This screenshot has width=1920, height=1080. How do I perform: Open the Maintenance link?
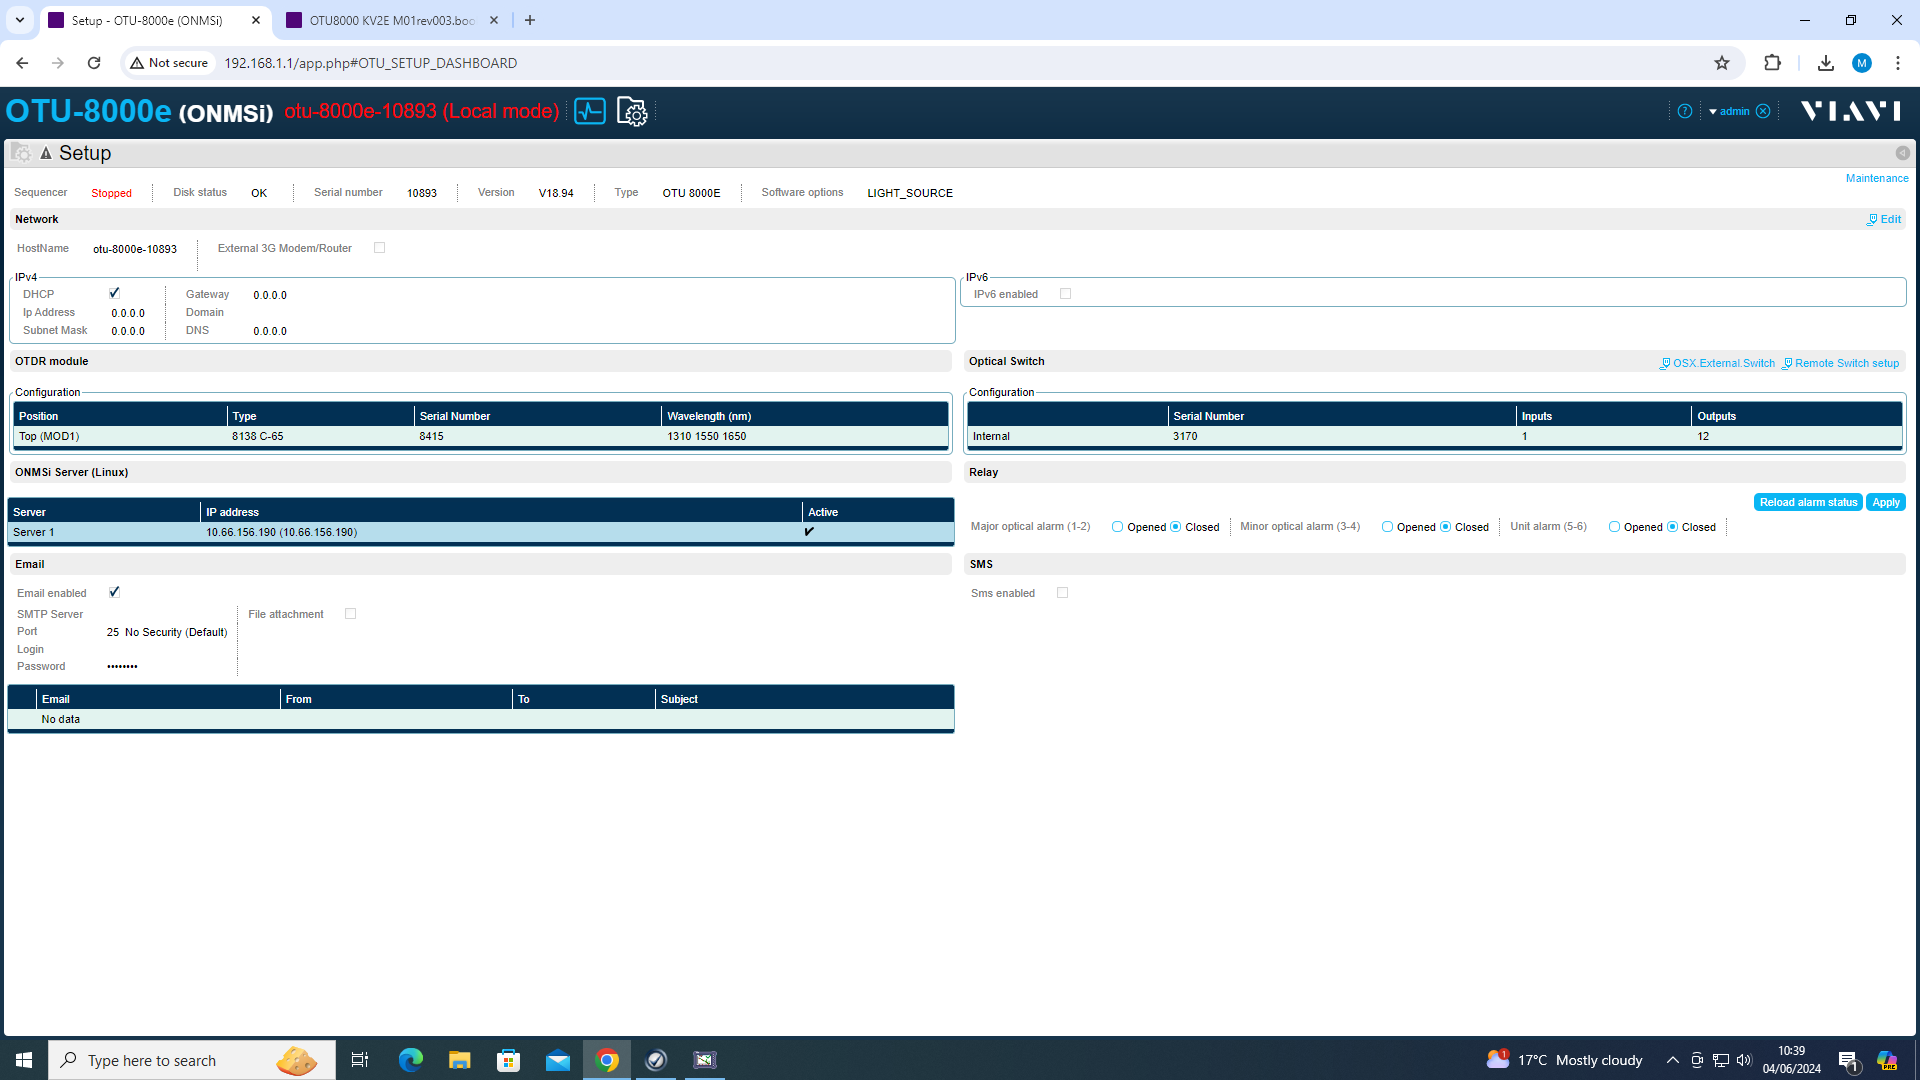1876,178
